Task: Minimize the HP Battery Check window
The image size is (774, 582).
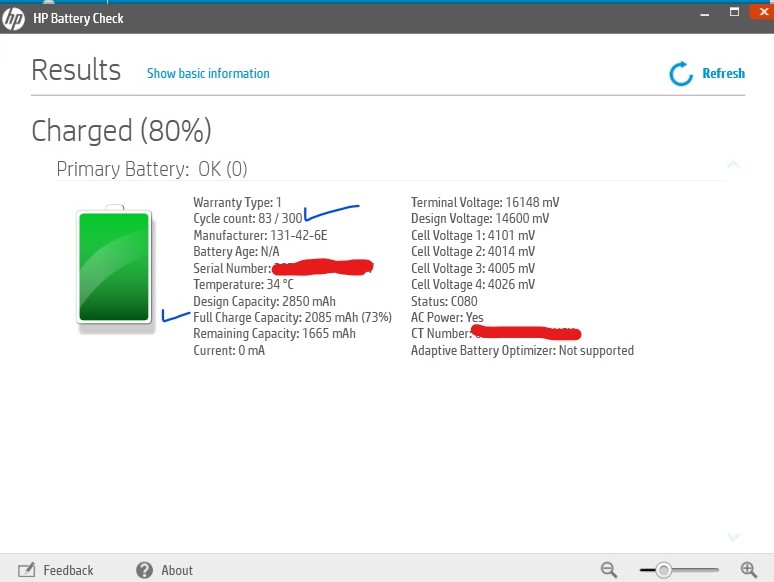Action: 704,14
